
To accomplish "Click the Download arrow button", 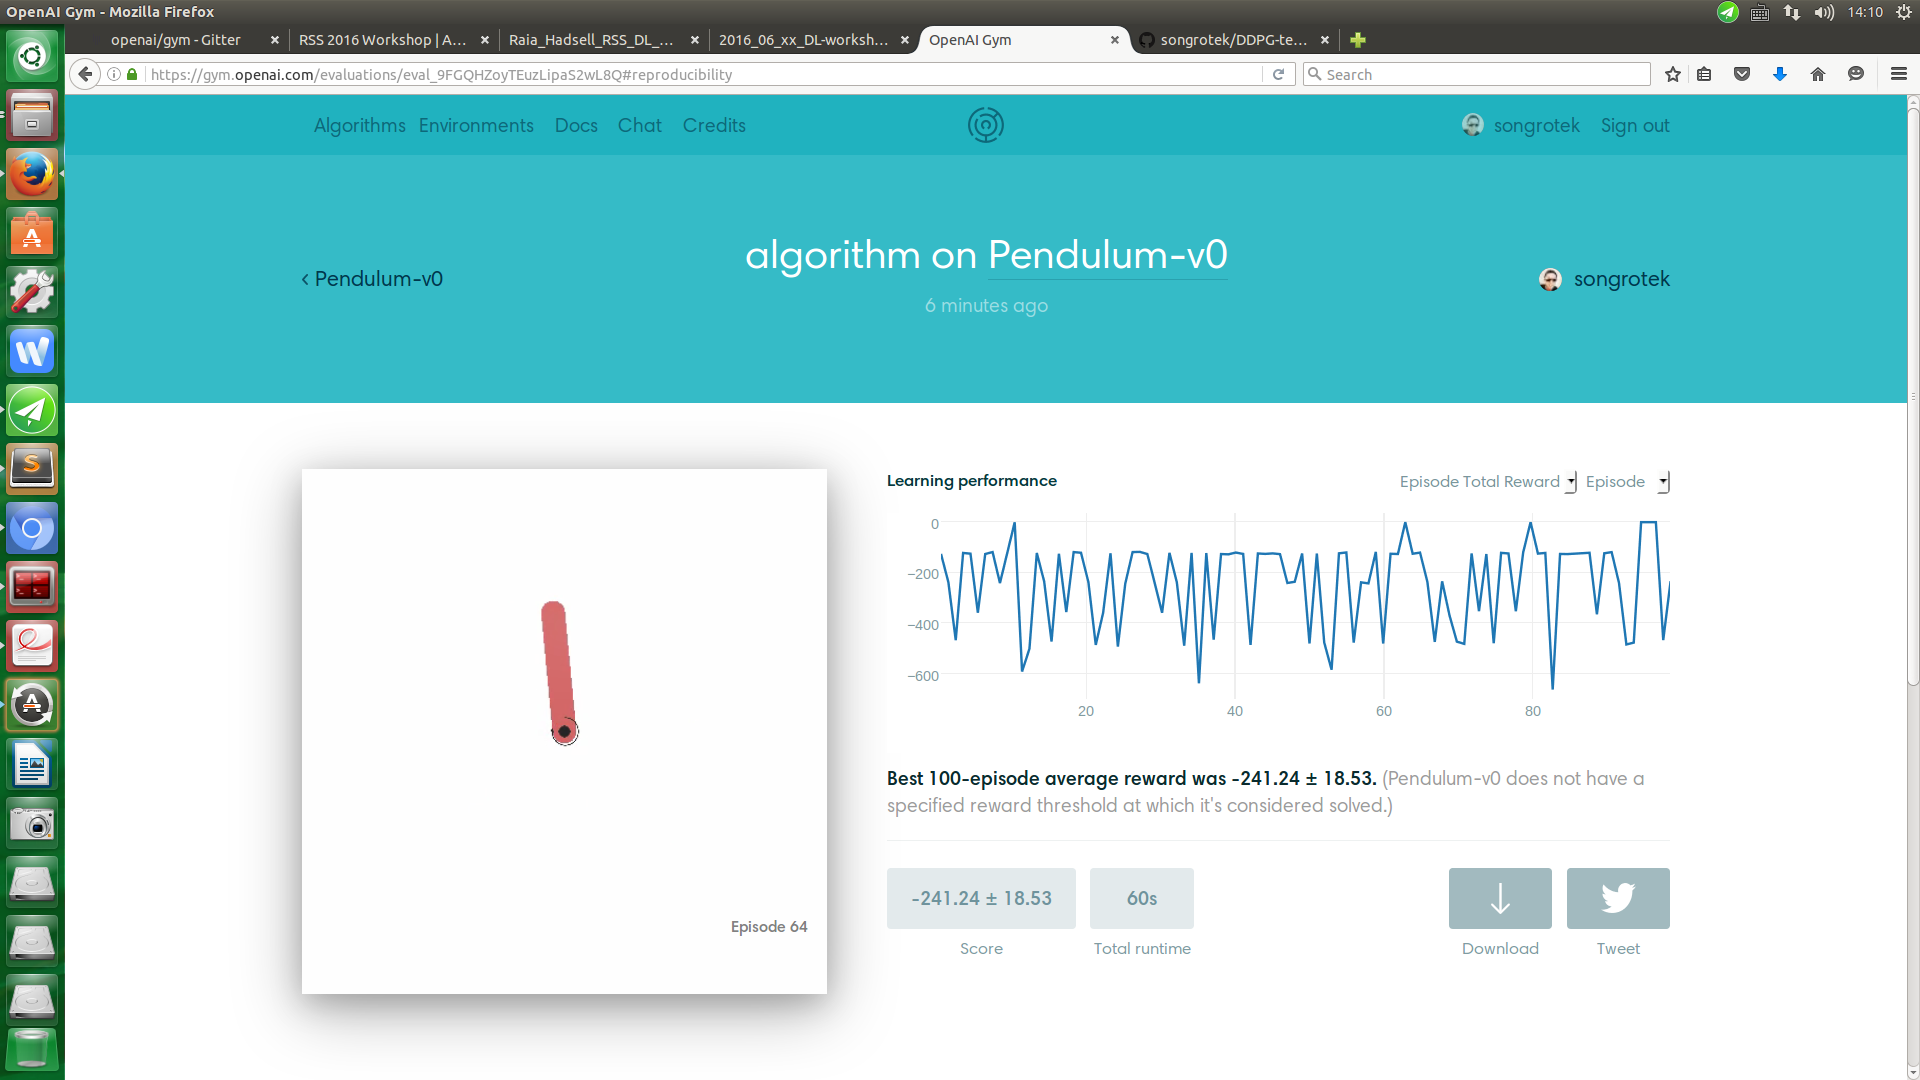I will 1499,898.
